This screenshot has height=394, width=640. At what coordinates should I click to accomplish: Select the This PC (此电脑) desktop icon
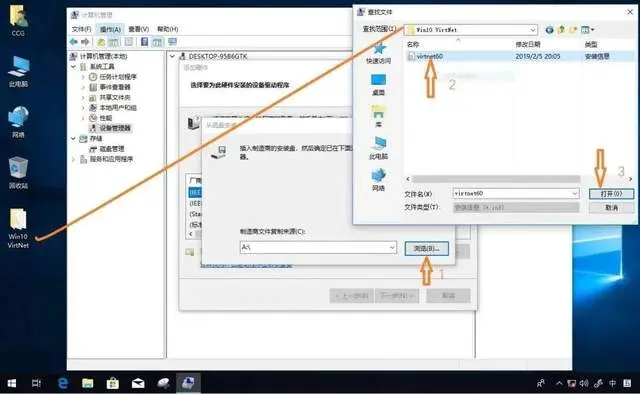point(18,72)
